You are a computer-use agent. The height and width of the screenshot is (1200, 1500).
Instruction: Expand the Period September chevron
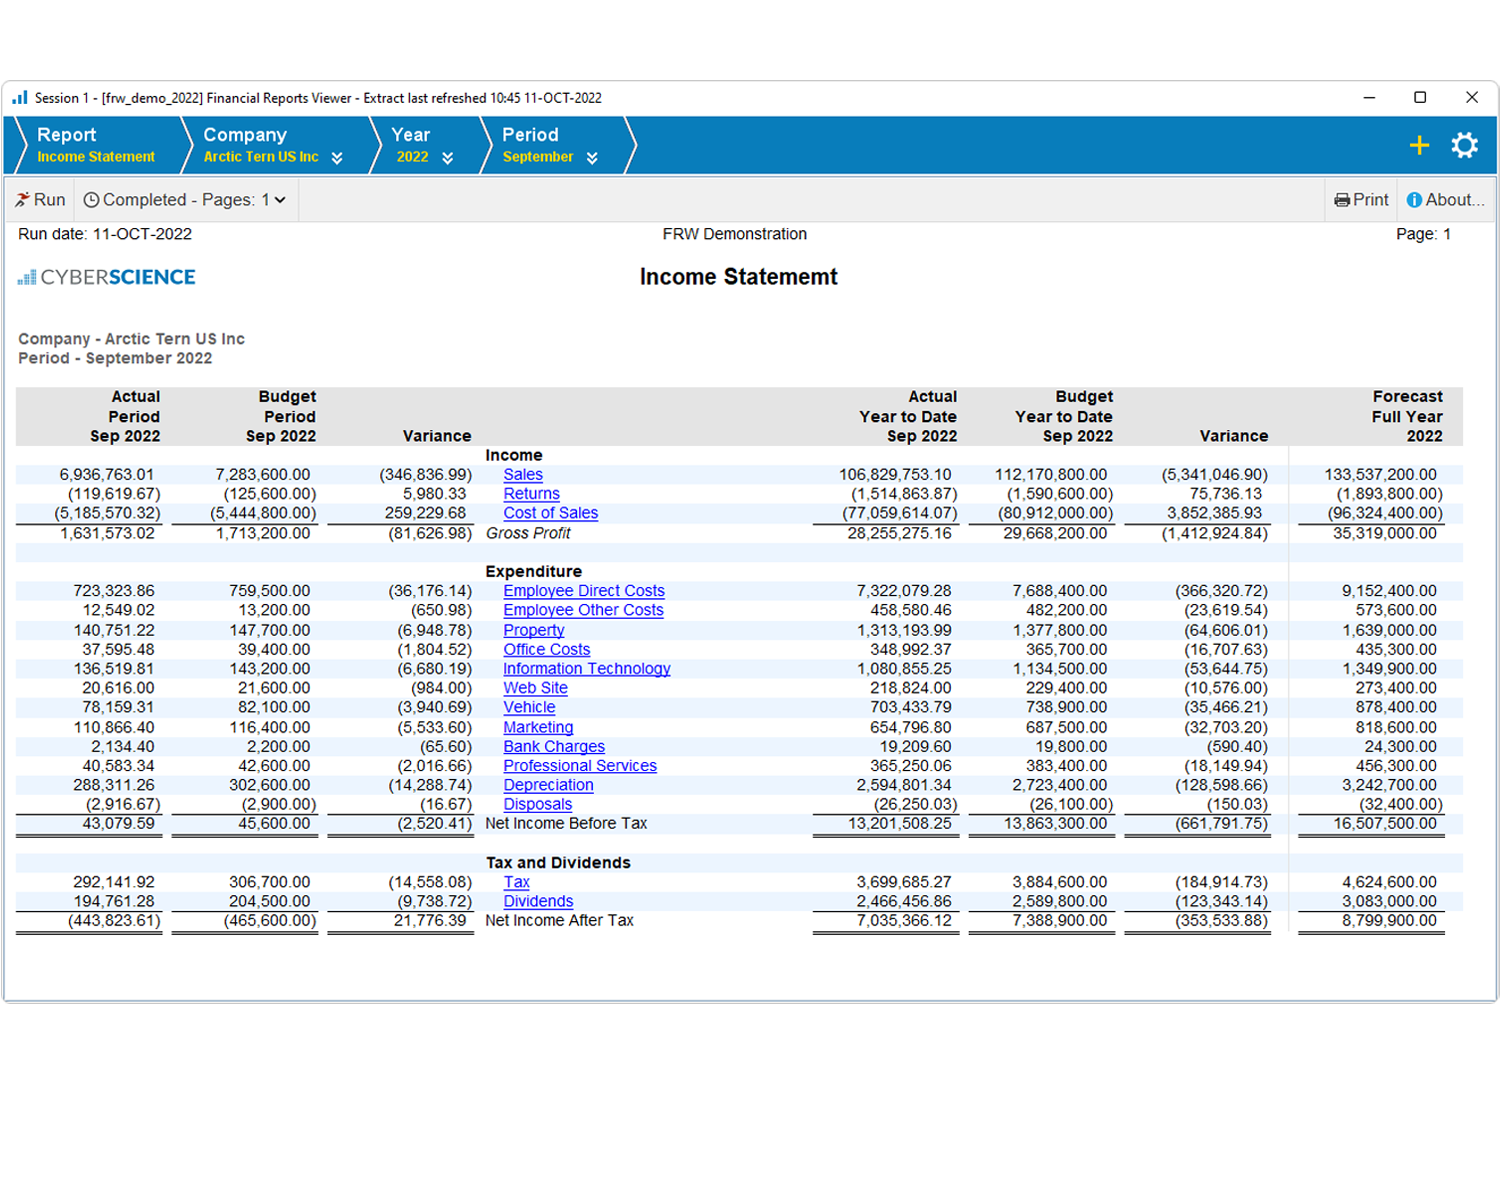pos(592,157)
